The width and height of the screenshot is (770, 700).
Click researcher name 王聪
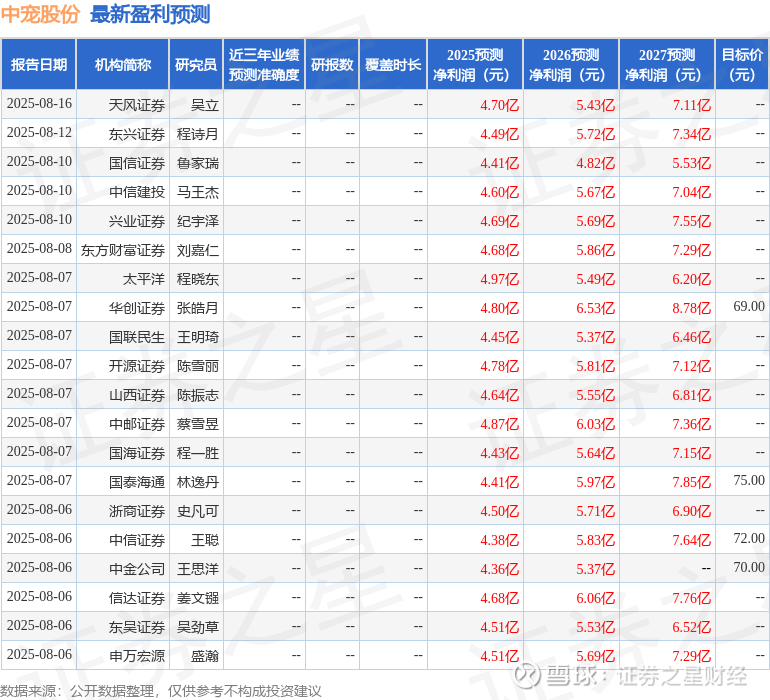[x=205, y=539]
